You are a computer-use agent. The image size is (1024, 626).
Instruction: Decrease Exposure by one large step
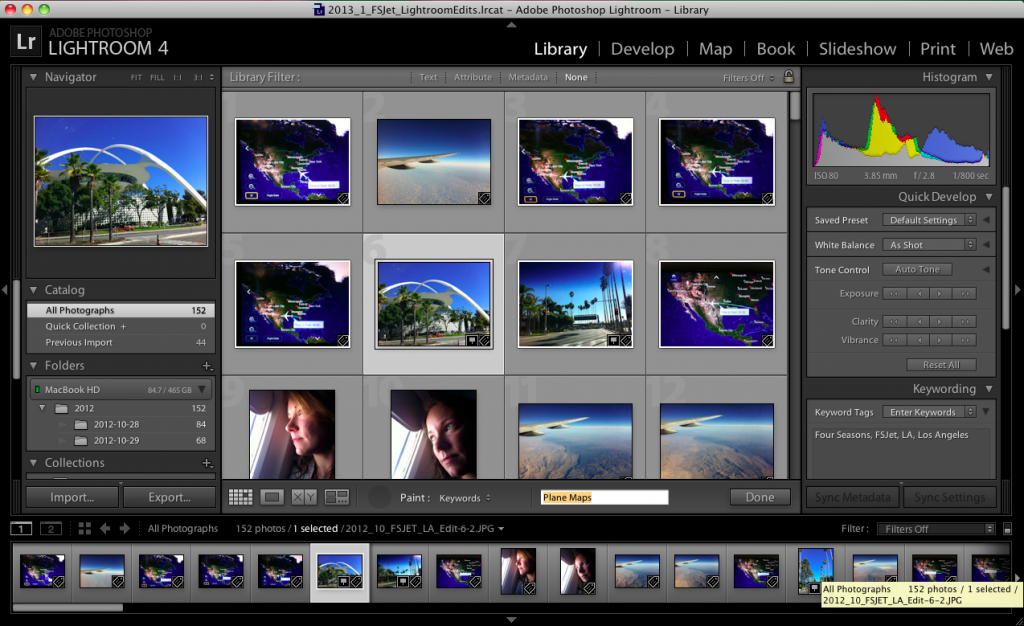[894, 294]
